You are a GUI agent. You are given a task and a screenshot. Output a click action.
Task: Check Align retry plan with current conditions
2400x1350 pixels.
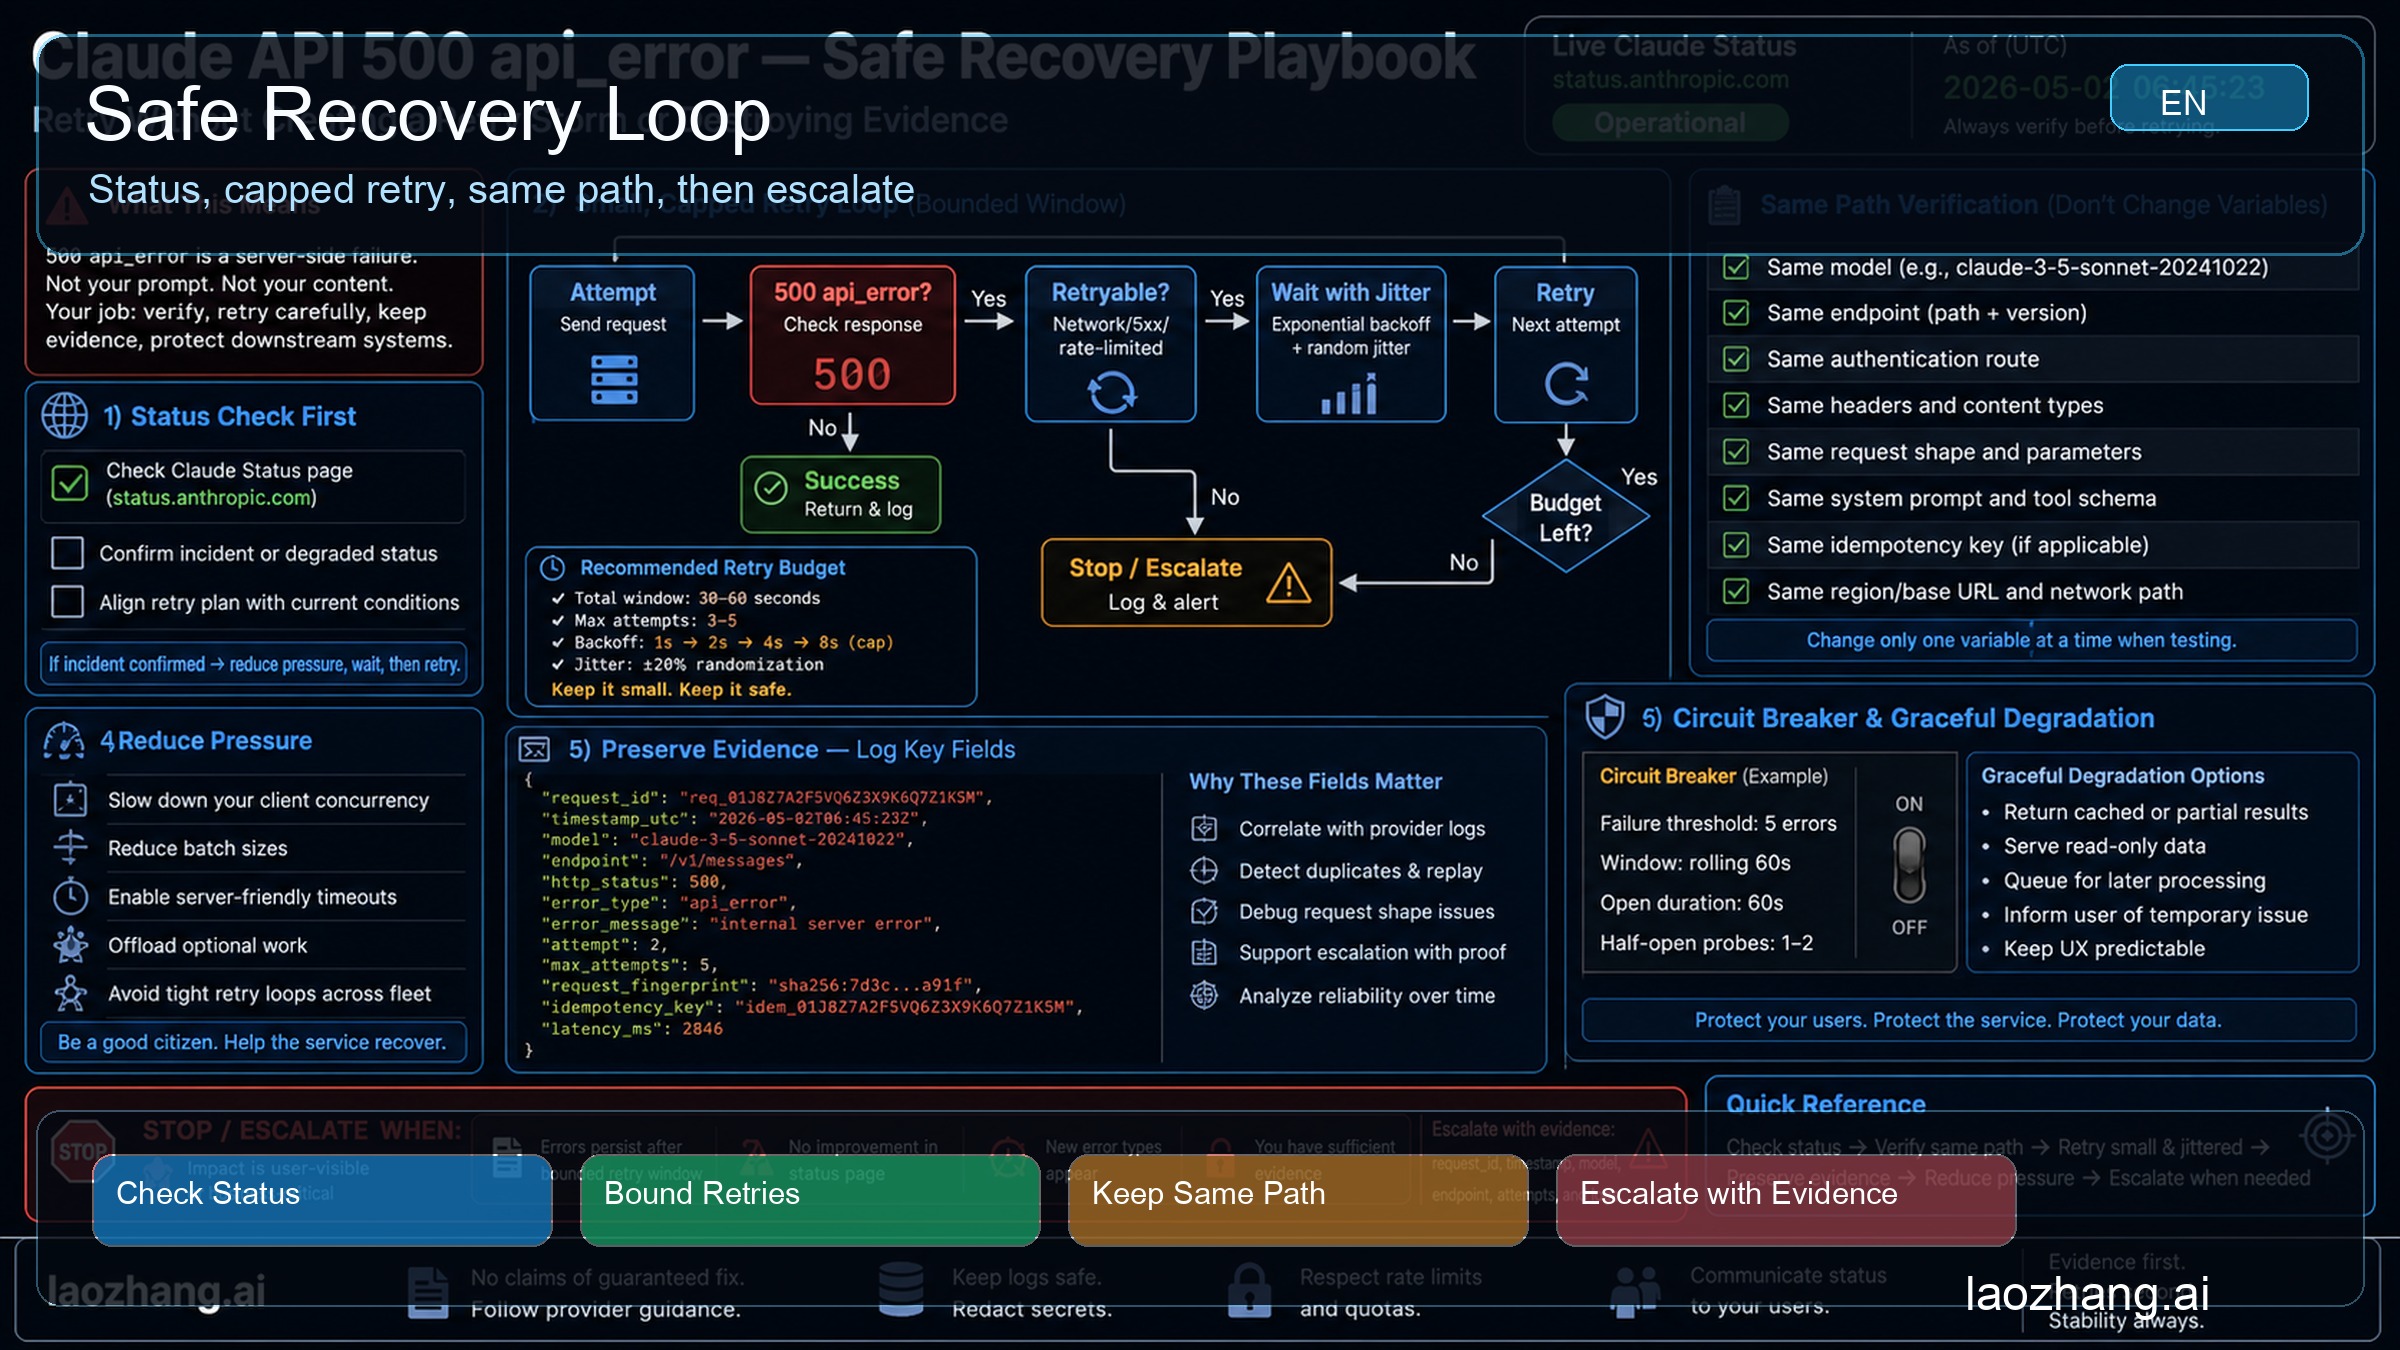(x=67, y=602)
